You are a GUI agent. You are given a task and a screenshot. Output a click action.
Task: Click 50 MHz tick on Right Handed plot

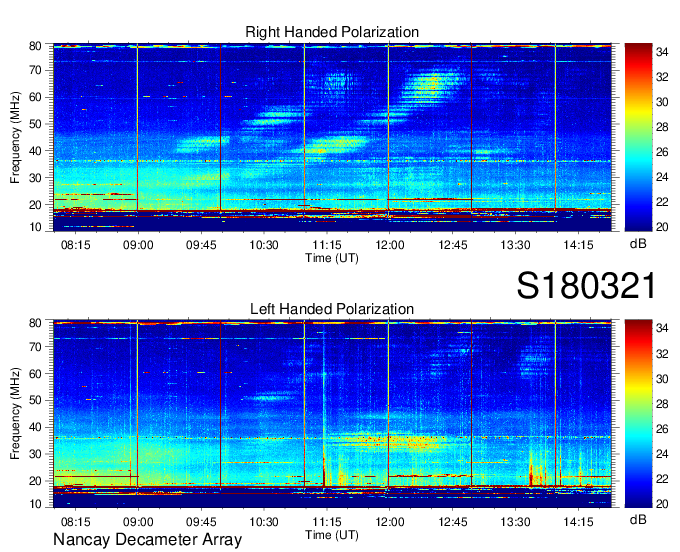pos(35,124)
